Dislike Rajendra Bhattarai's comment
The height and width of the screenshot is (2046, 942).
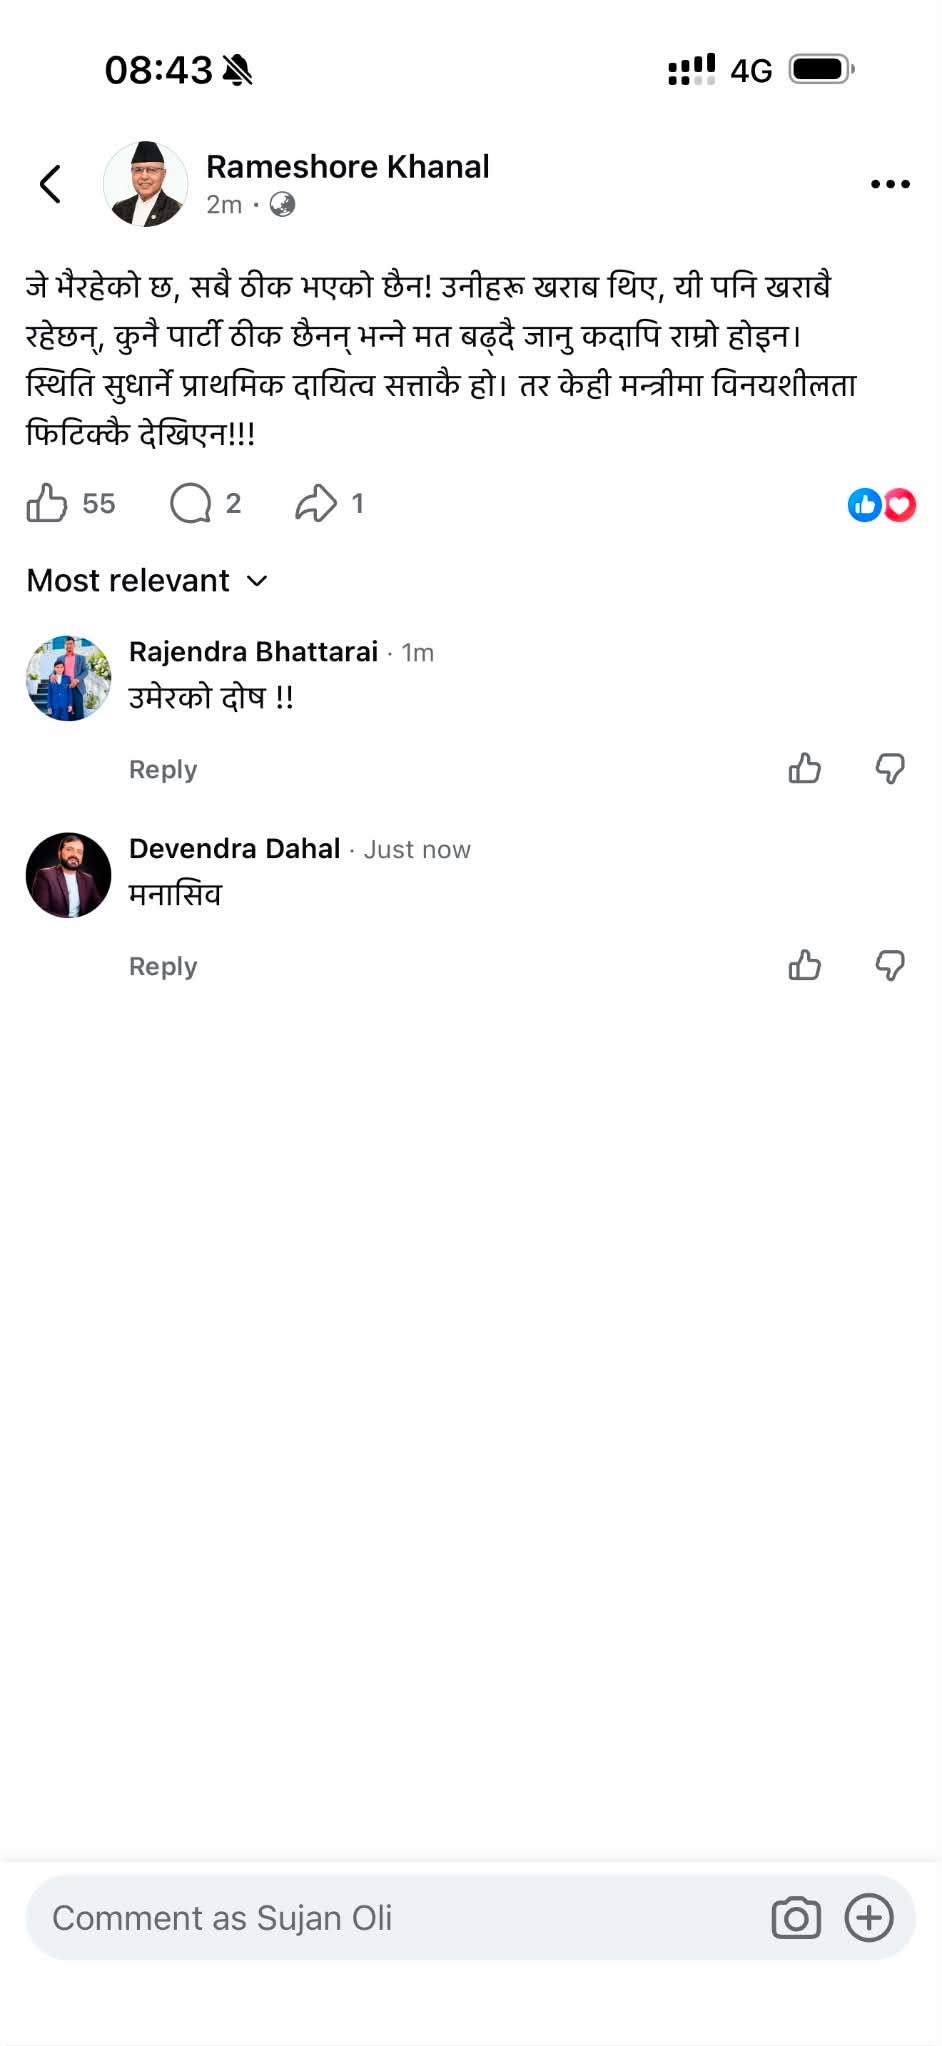pos(890,768)
